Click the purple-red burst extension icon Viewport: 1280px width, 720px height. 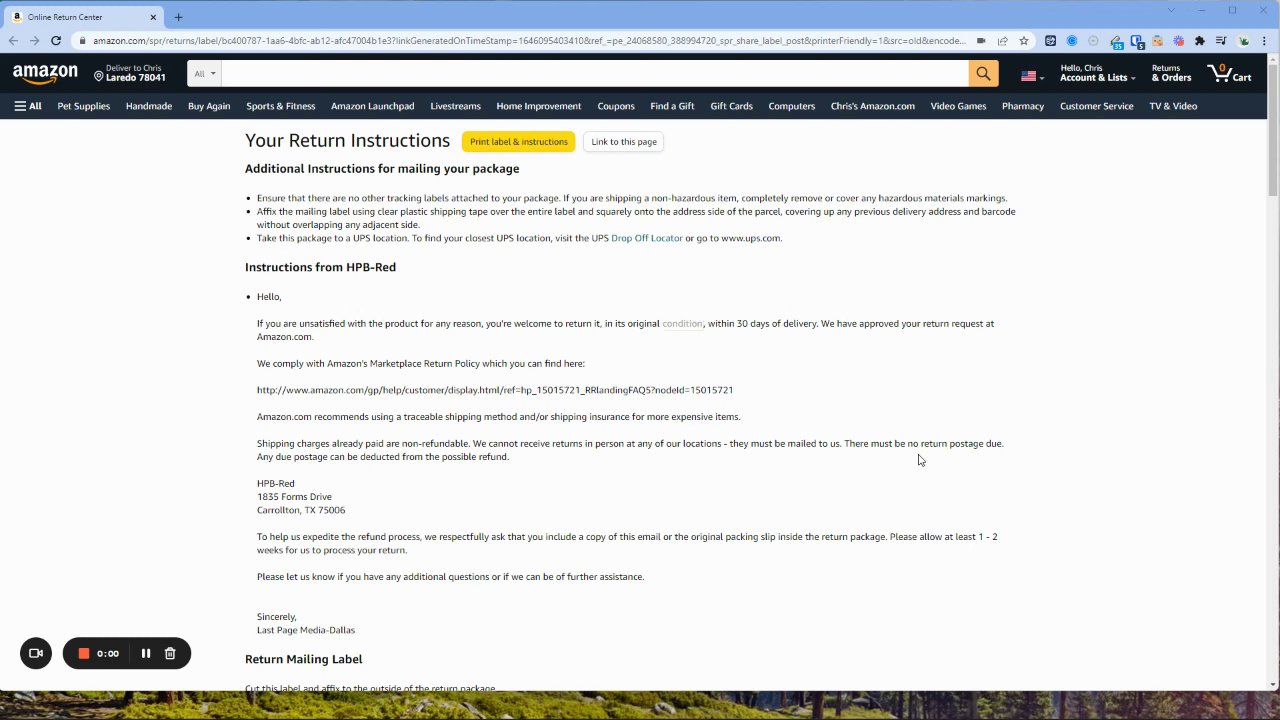pyautogui.click(x=1179, y=41)
